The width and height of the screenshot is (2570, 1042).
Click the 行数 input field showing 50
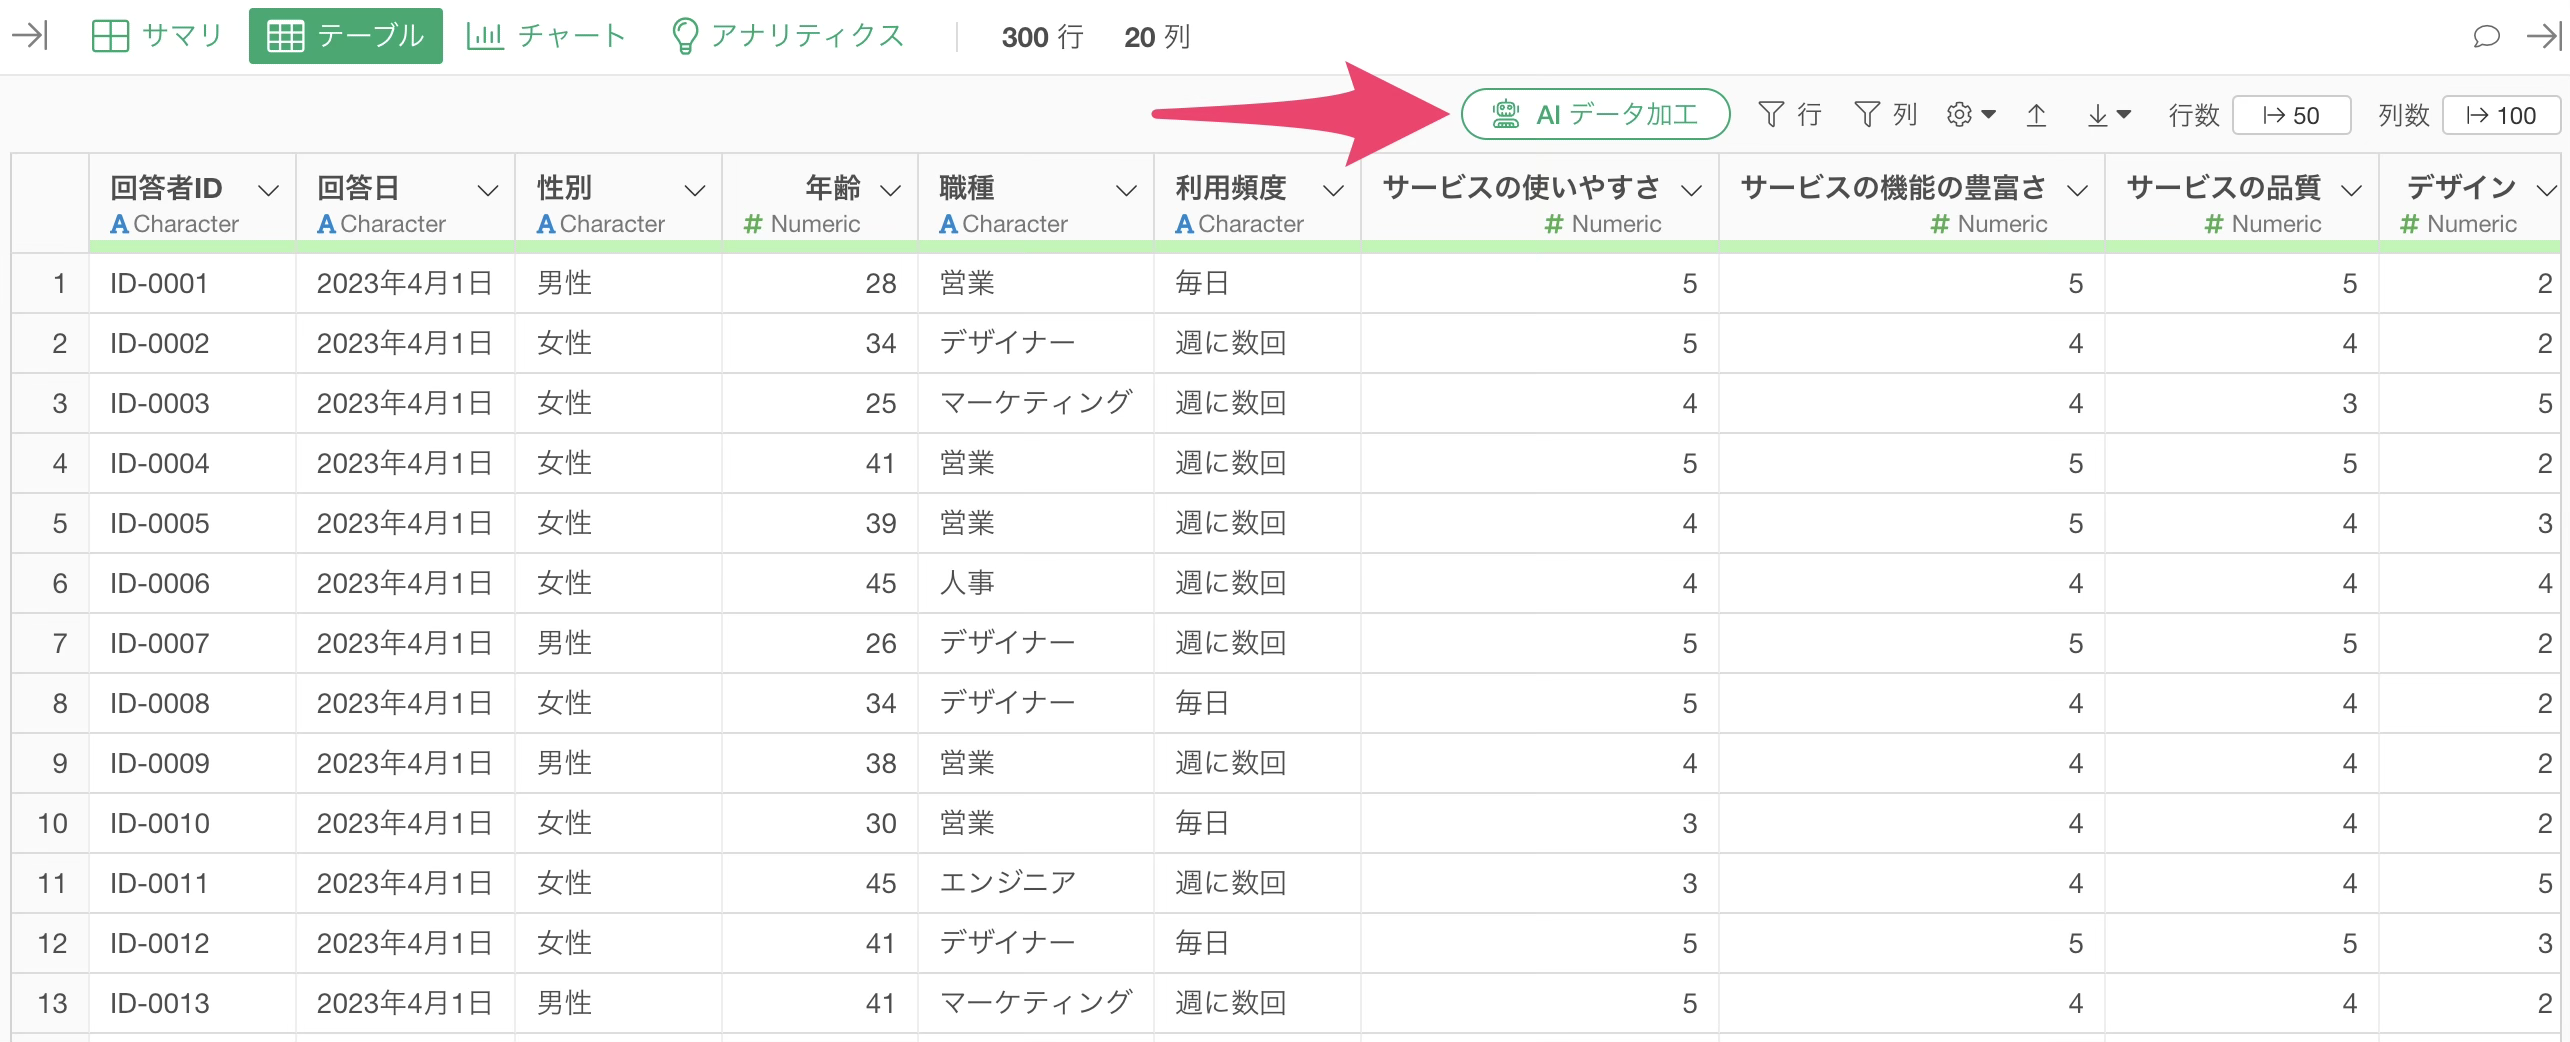coord(2291,116)
